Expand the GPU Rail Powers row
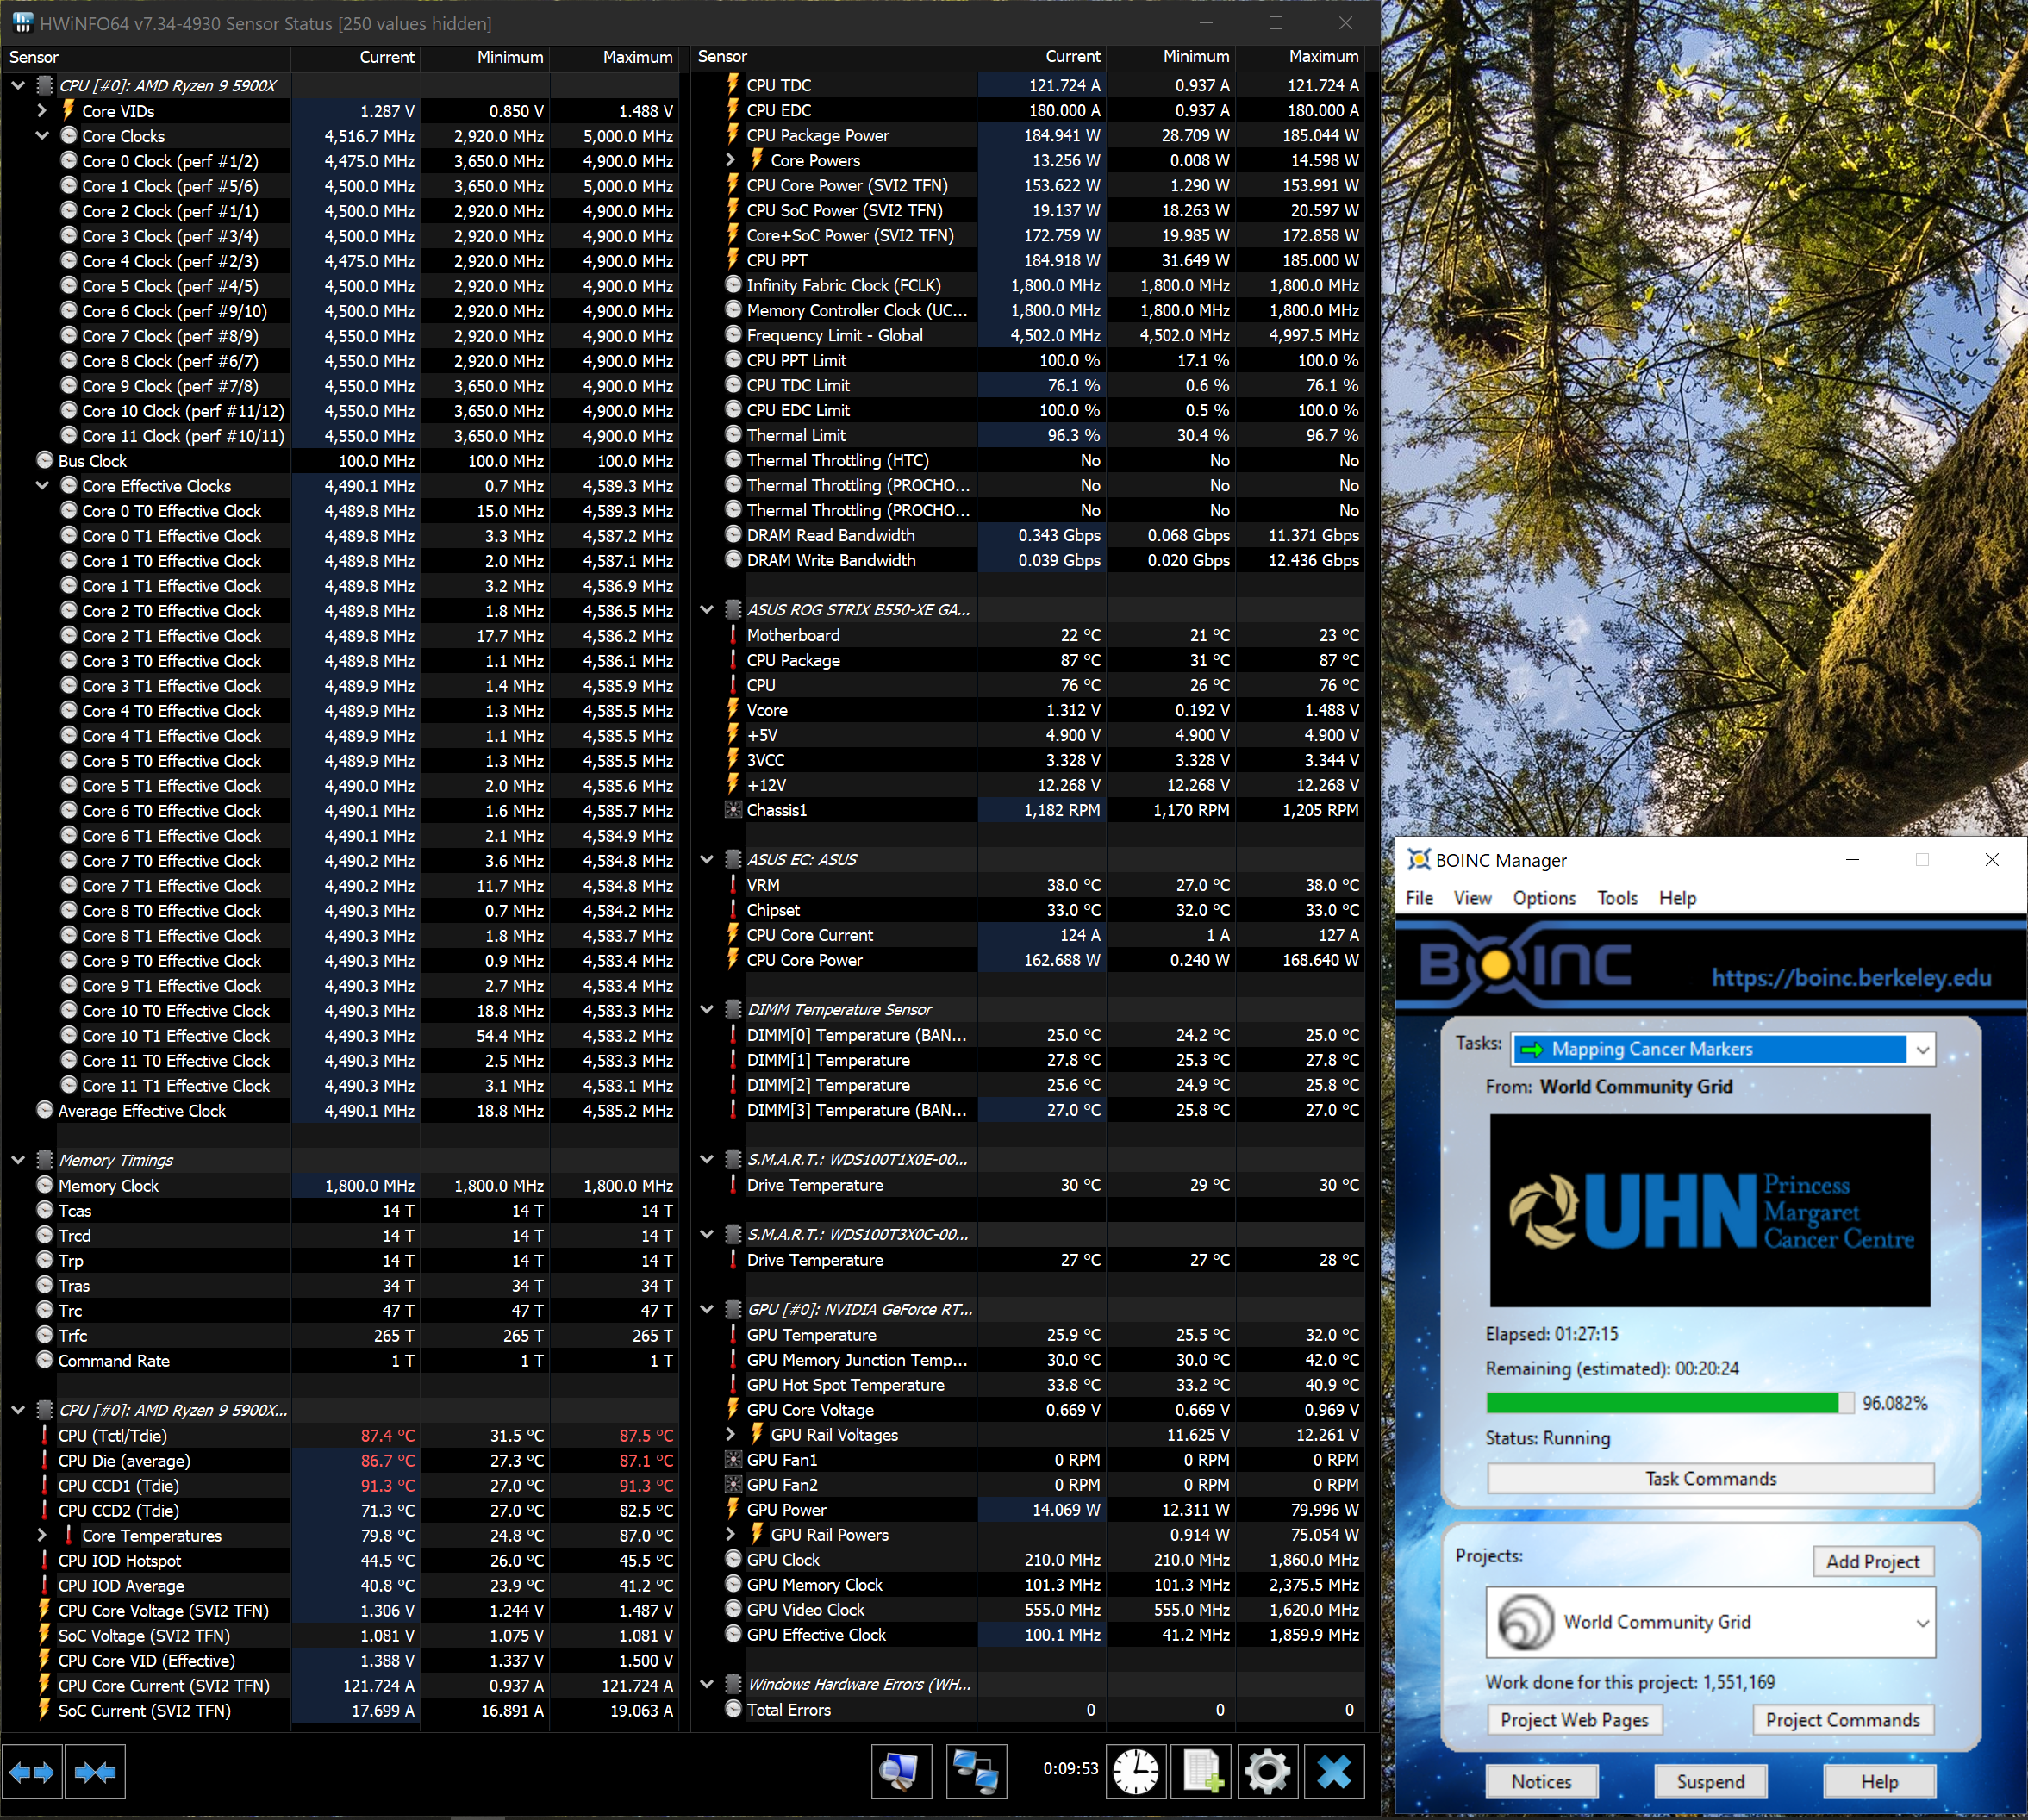This screenshot has height=1820, width=2028. [730, 1535]
